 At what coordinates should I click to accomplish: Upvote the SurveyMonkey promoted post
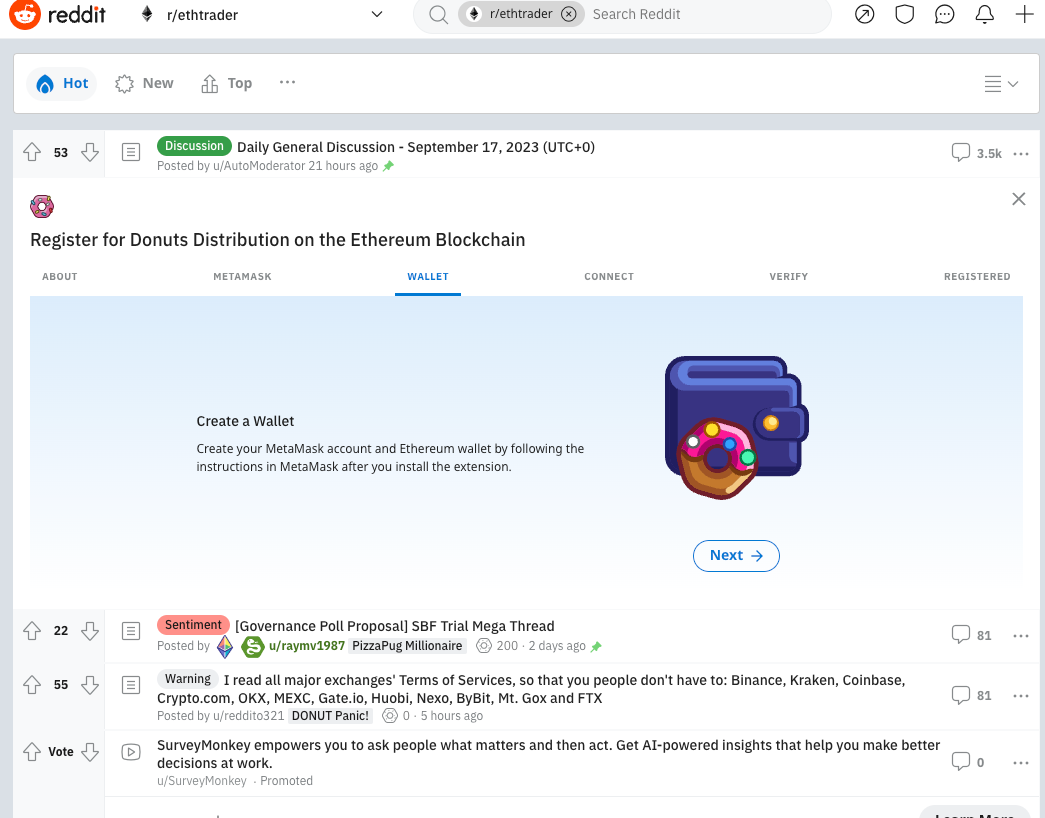[32, 752]
